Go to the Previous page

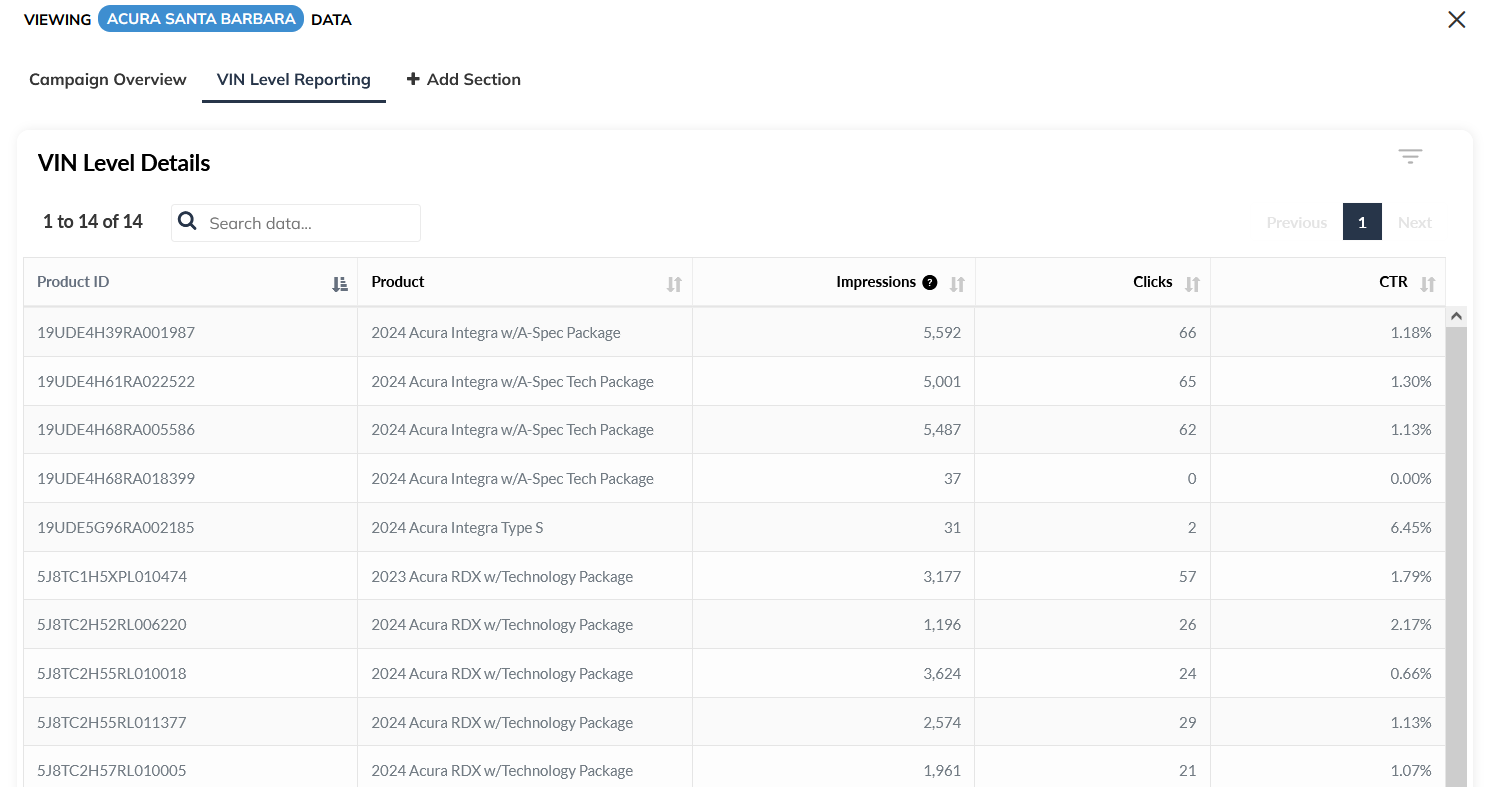(1296, 223)
